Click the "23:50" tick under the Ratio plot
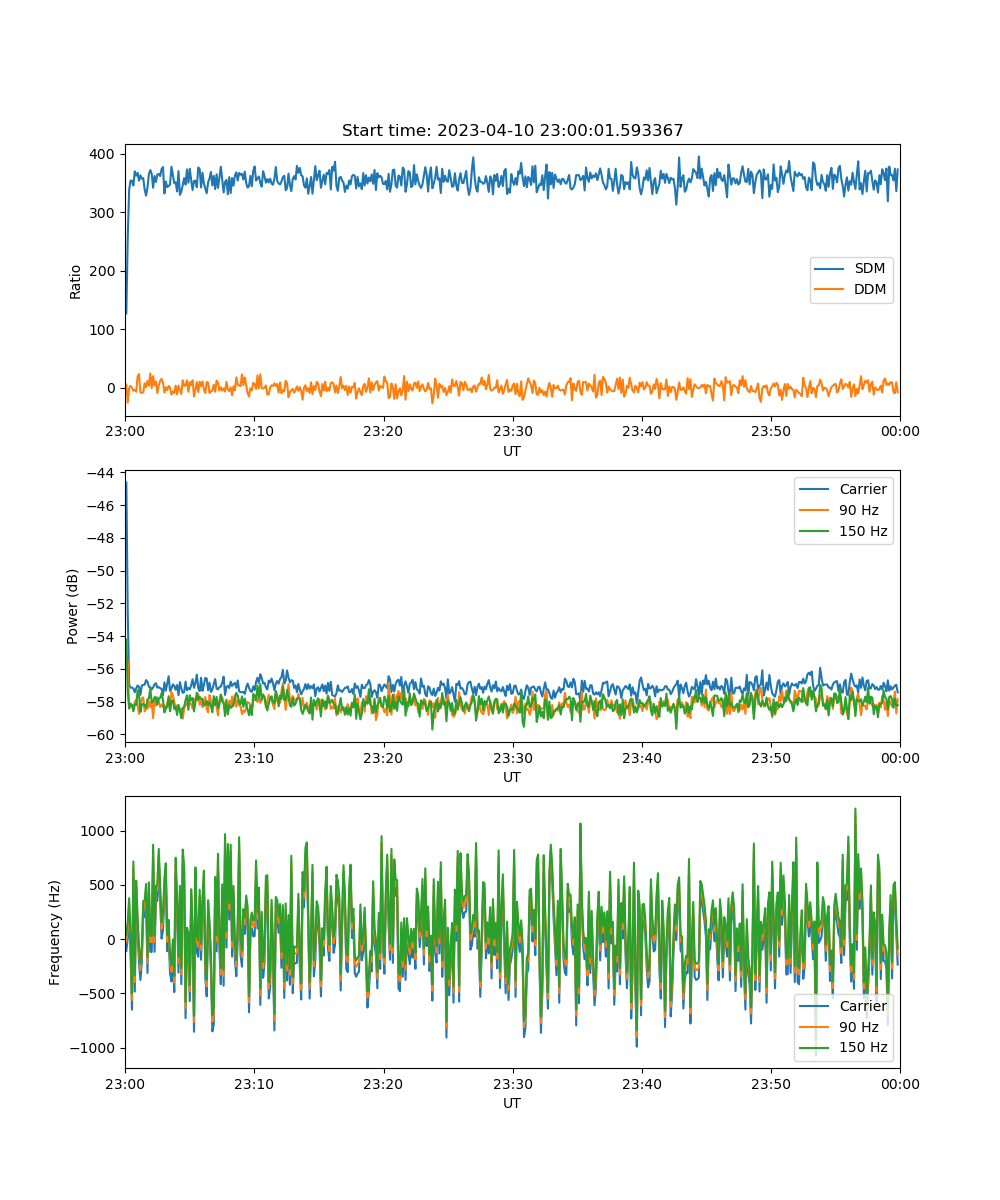Image resolution: width=1000 pixels, height=1200 pixels. point(770,432)
